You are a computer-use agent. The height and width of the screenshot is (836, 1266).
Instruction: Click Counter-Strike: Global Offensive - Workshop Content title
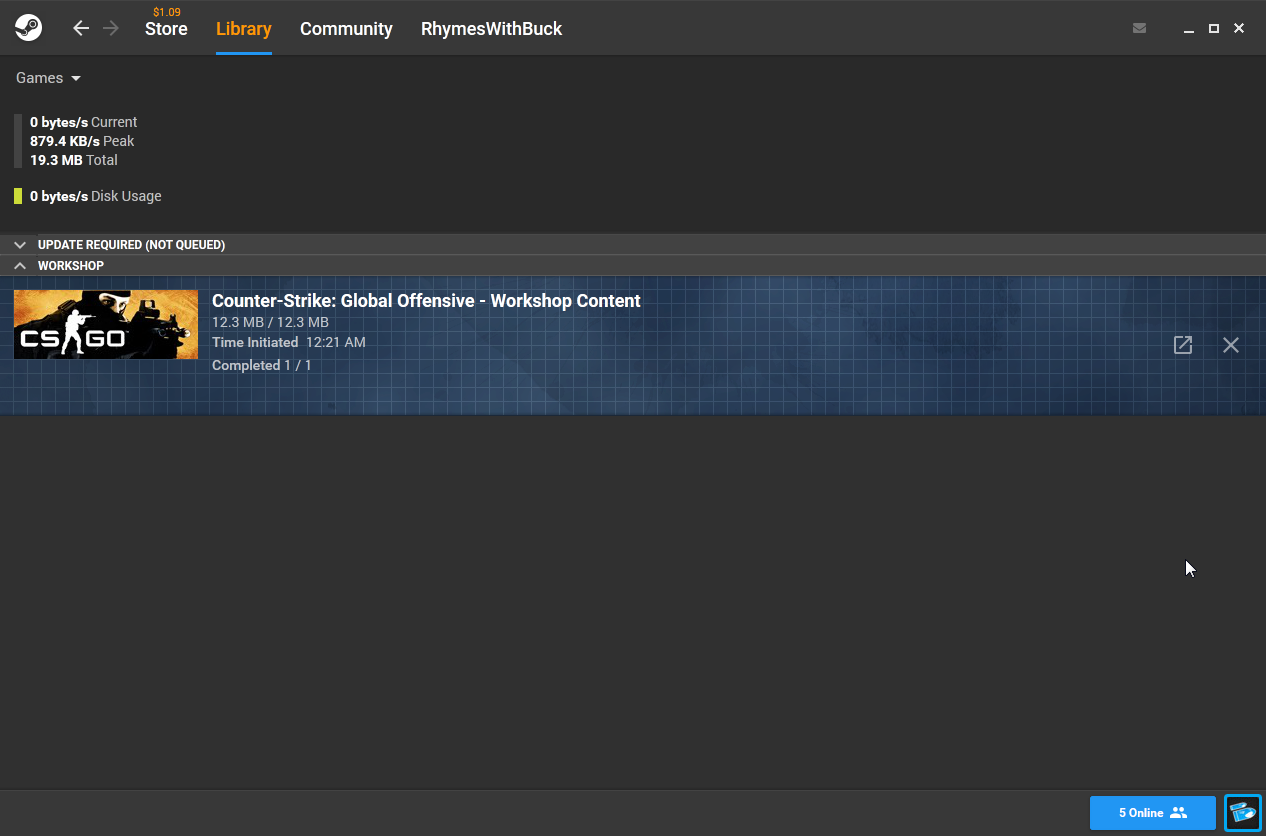pyautogui.click(x=426, y=301)
